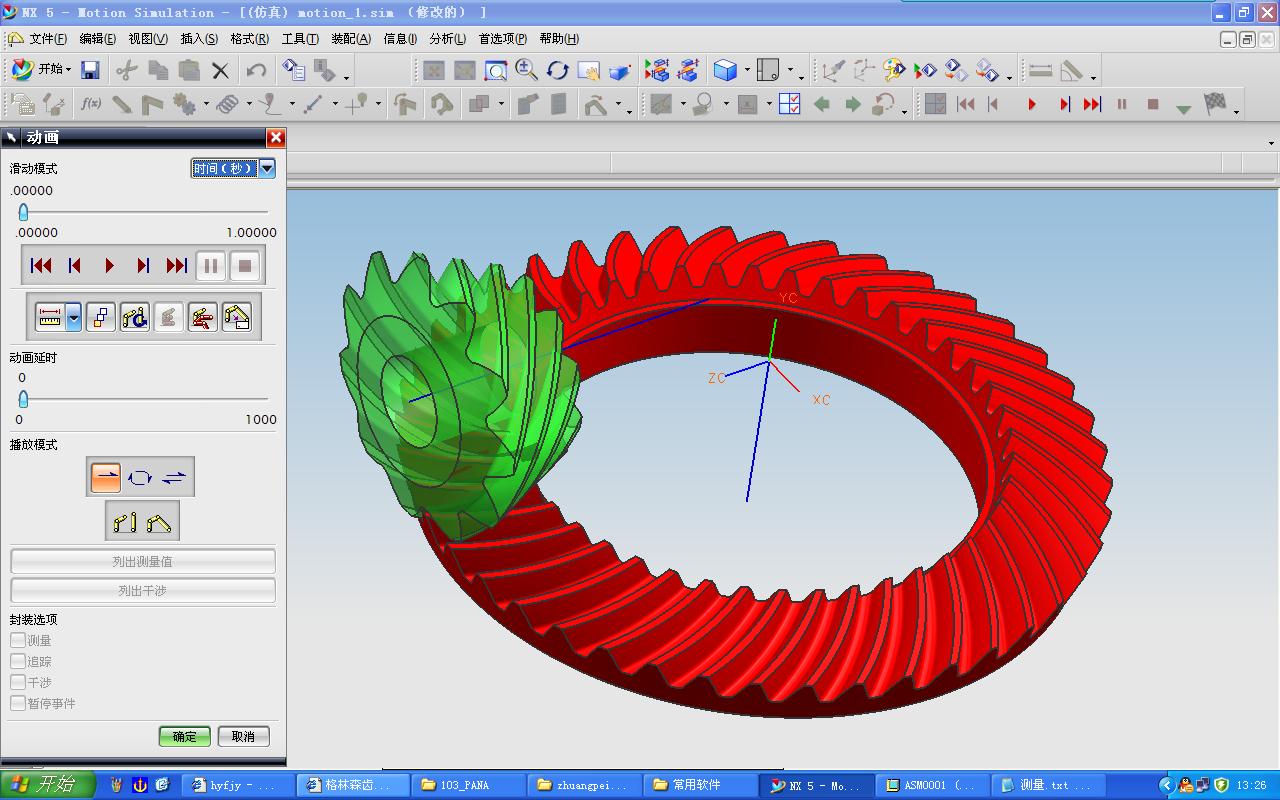The width and height of the screenshot is (1280, 800).
Task: Open the 分析(L) menu
Action: (447, 39)
